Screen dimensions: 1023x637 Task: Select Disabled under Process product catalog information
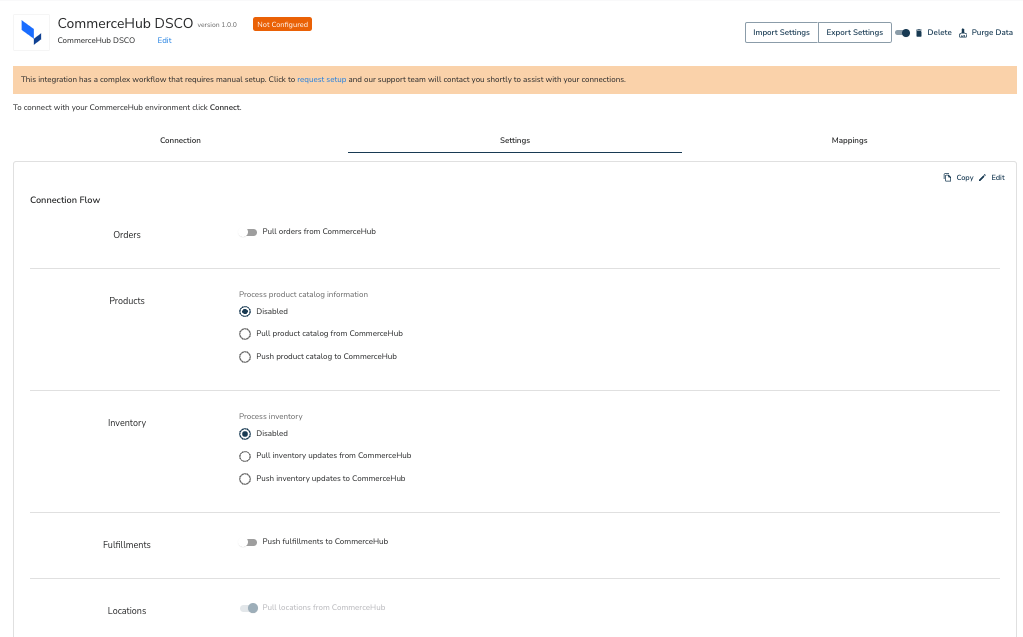tap(245, 311)
